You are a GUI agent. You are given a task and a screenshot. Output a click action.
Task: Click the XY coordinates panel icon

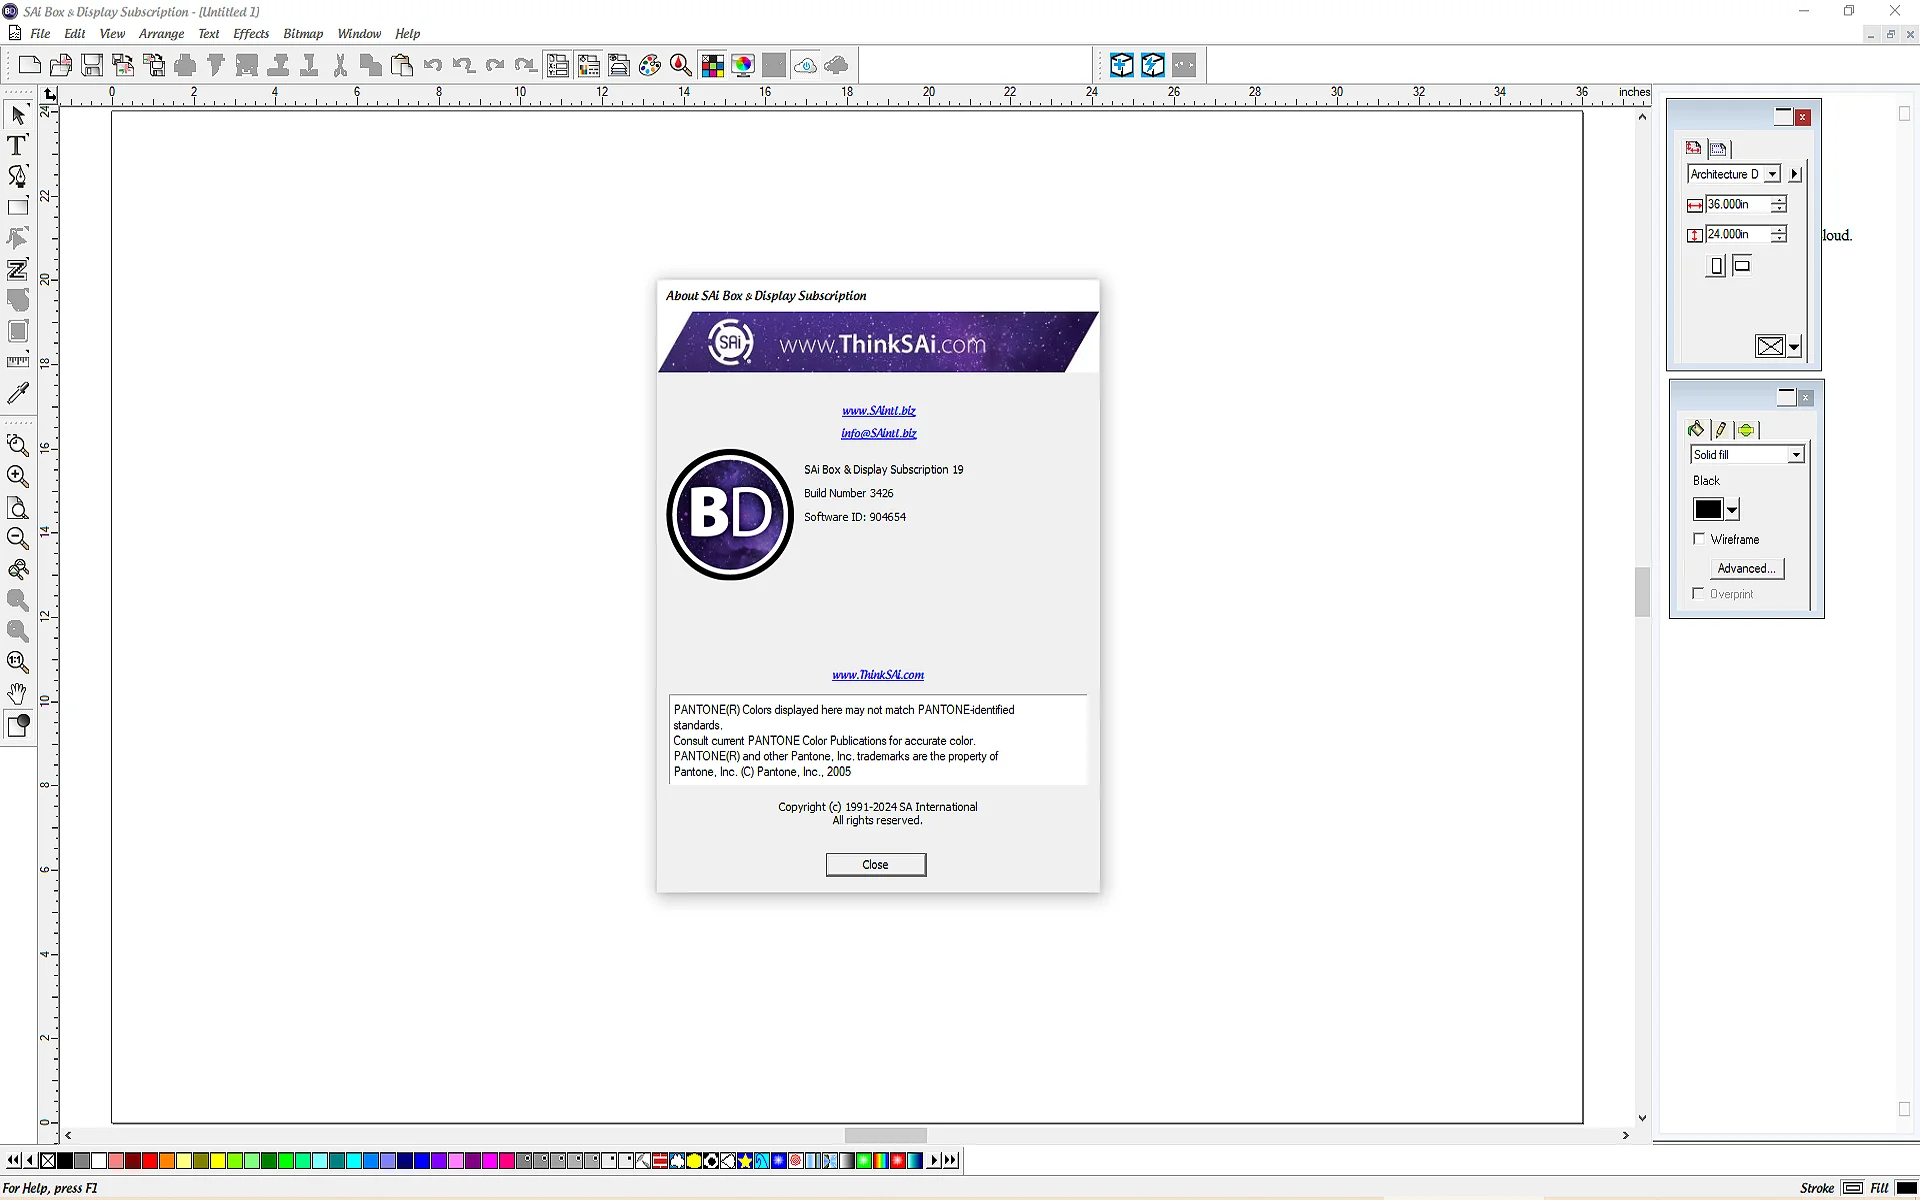click(x=557, y=66)
